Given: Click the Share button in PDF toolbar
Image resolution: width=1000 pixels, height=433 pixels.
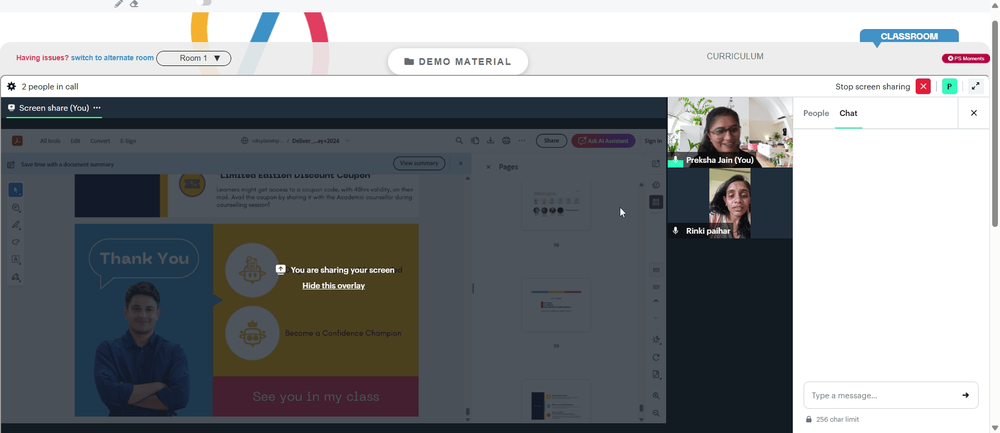Looking at the screenshot, I should pyautogui.click(x=551, y=141).
